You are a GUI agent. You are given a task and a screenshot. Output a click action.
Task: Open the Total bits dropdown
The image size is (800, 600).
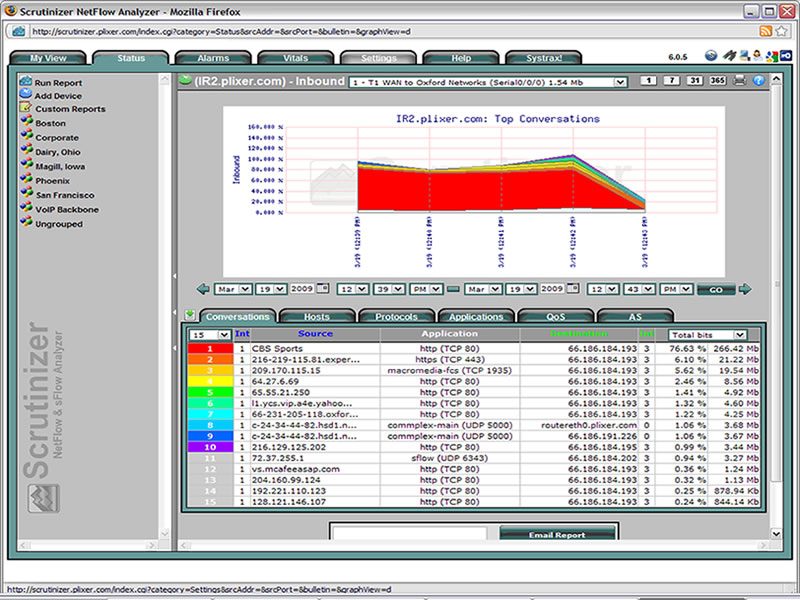708,335
